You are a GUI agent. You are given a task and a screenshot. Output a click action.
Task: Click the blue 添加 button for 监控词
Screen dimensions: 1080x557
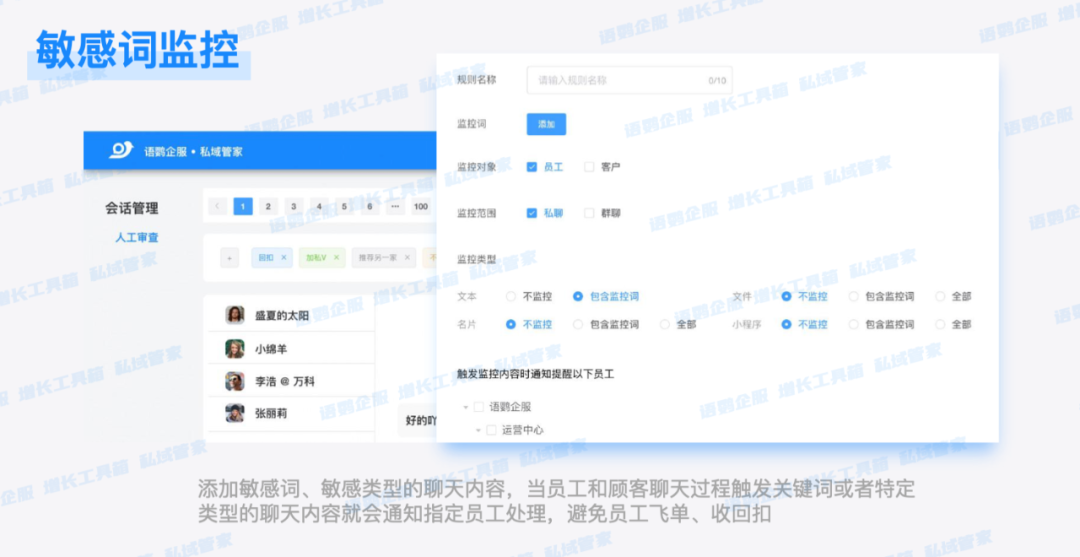pyautogui.click(x=546, y=124)
